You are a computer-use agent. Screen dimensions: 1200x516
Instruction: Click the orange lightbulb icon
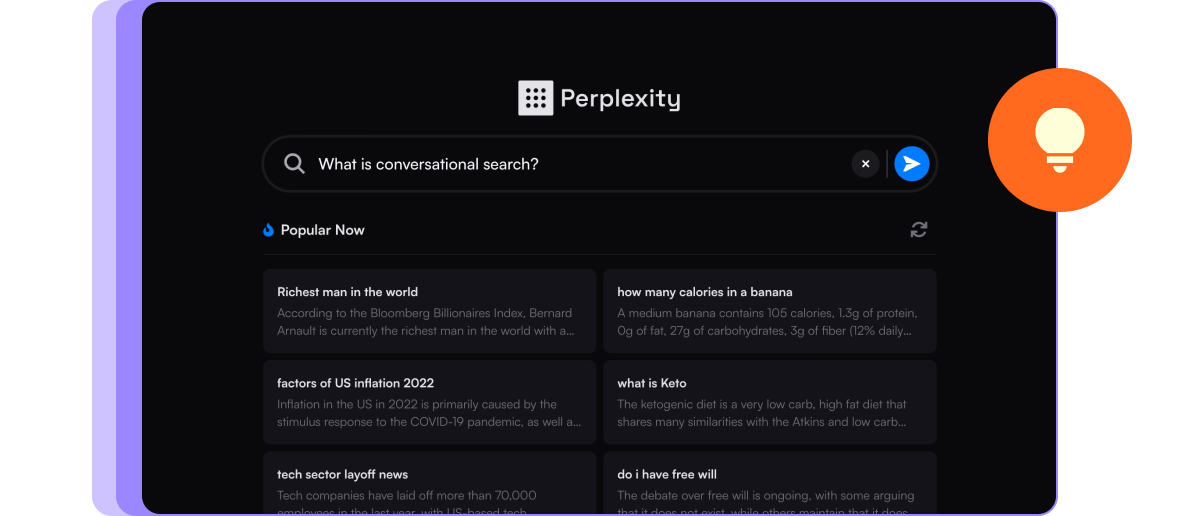tap(1059, 140)
